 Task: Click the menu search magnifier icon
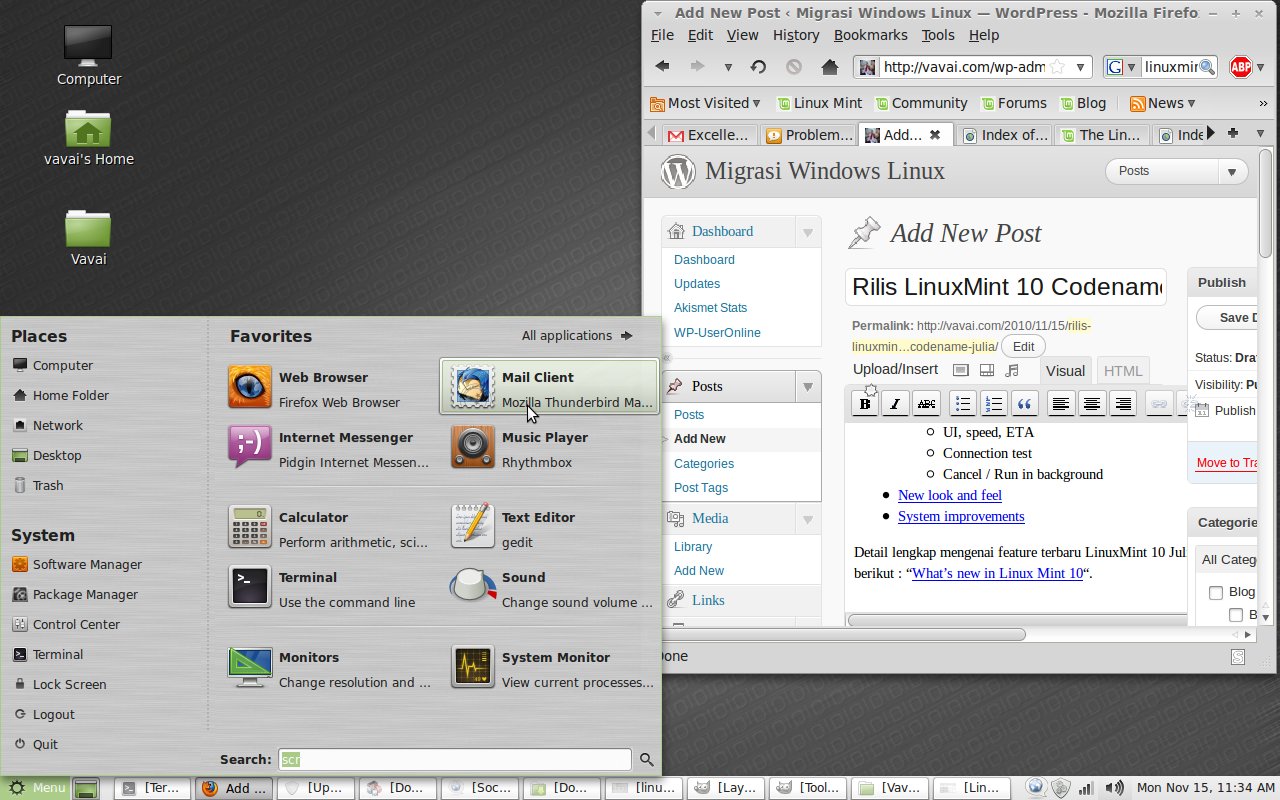(647, 760)
